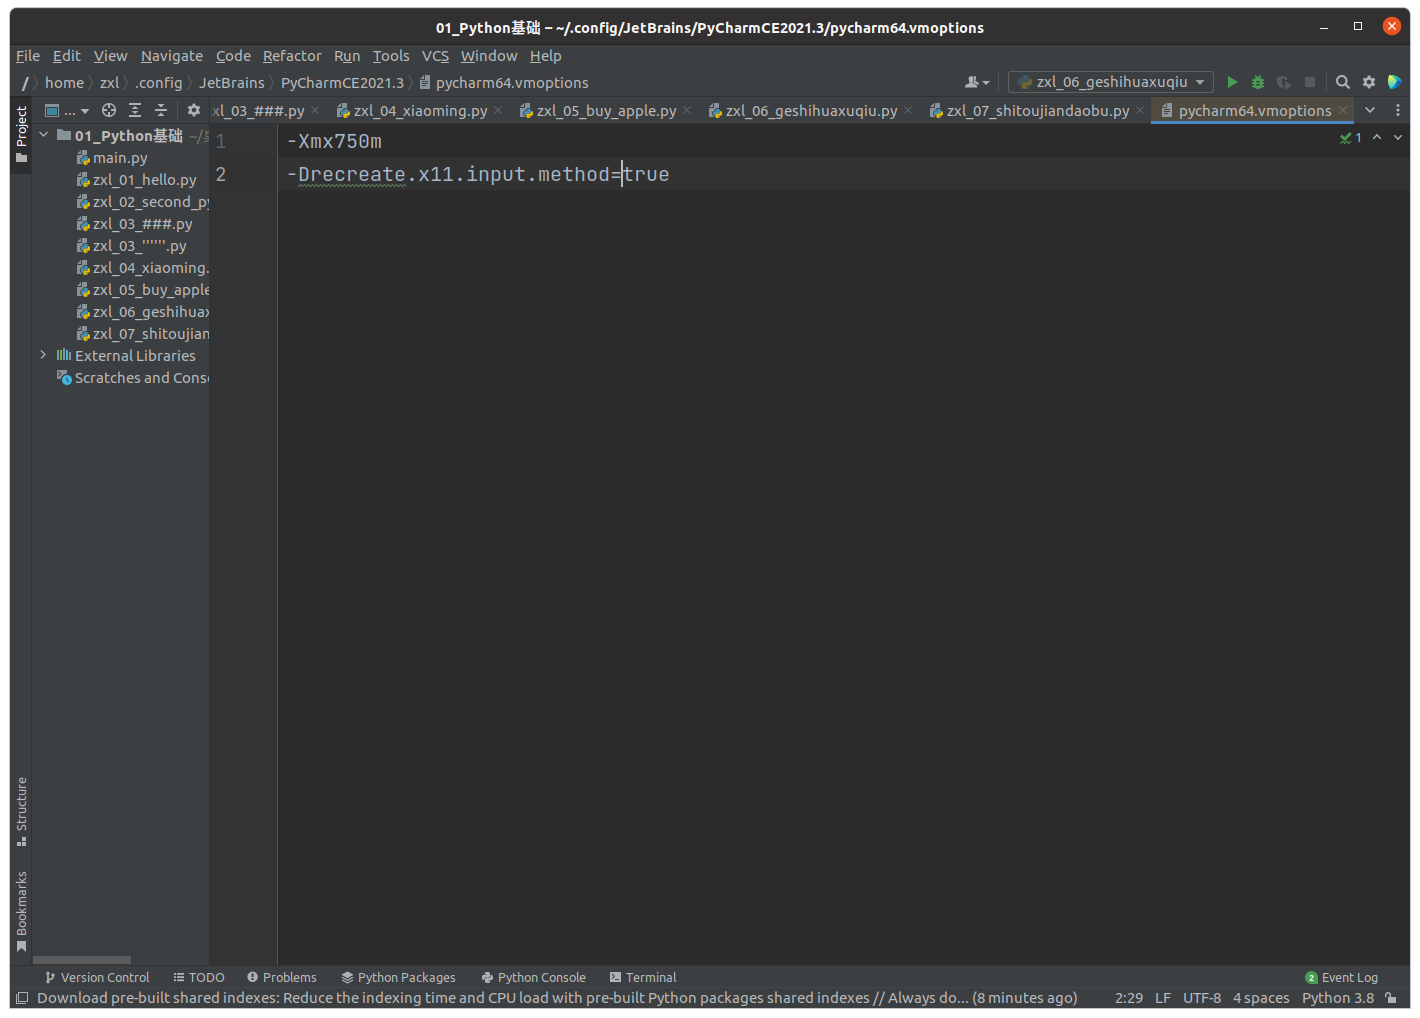Screen dimensions: 1420x1018
Task: Click the tool windows quick access icon
Action: 22,998
